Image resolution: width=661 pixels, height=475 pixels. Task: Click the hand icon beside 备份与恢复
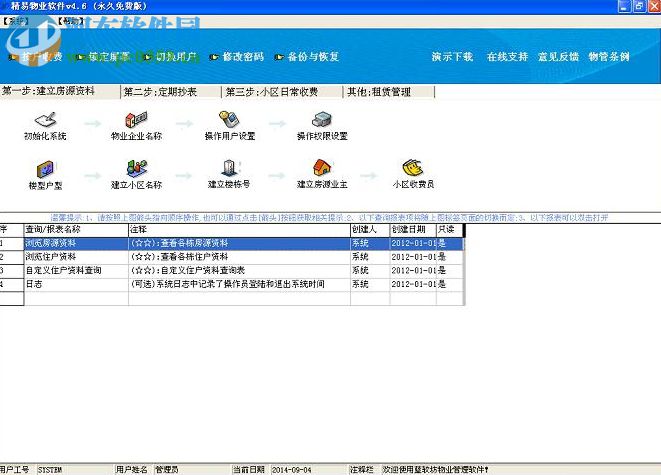click(x=279, y=57)
